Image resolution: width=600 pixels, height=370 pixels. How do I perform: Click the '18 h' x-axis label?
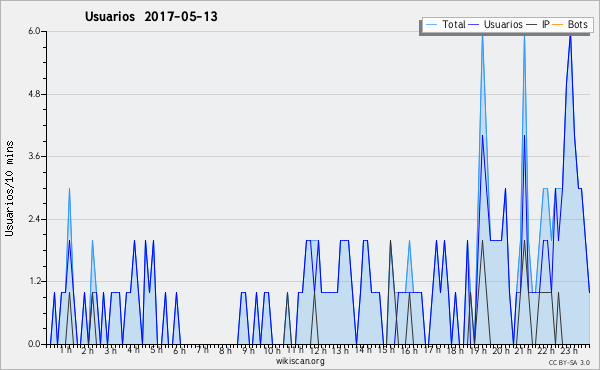click(x=455, y=351)
